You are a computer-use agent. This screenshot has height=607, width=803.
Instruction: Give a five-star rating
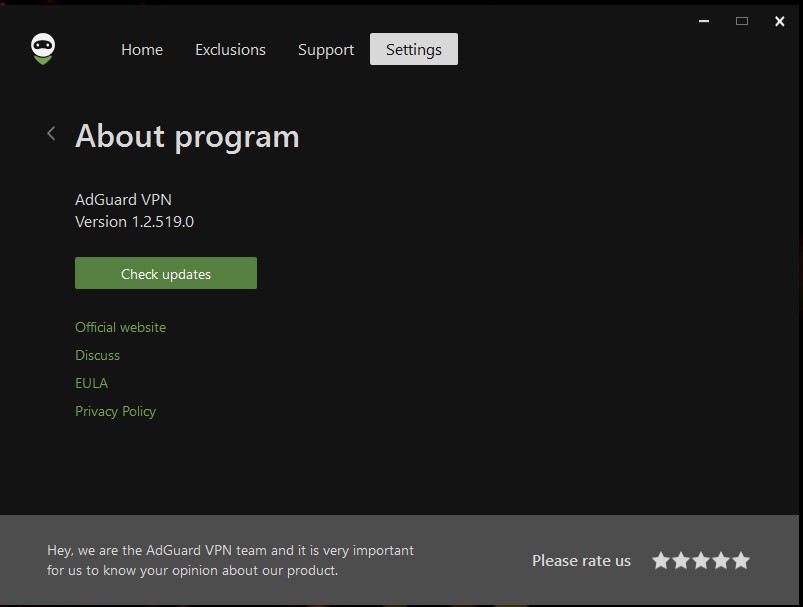pyautogui.click(x=741, y=561)
